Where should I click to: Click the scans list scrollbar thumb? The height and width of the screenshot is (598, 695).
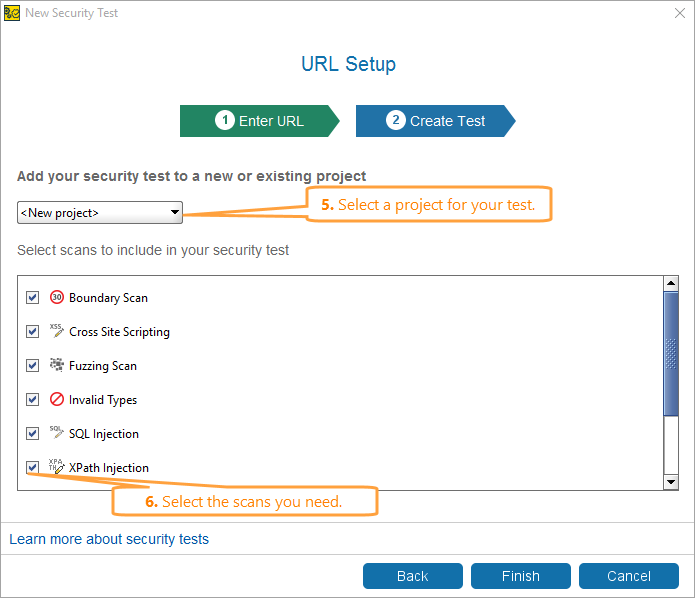pyautogui.click(x=671, y=354)
